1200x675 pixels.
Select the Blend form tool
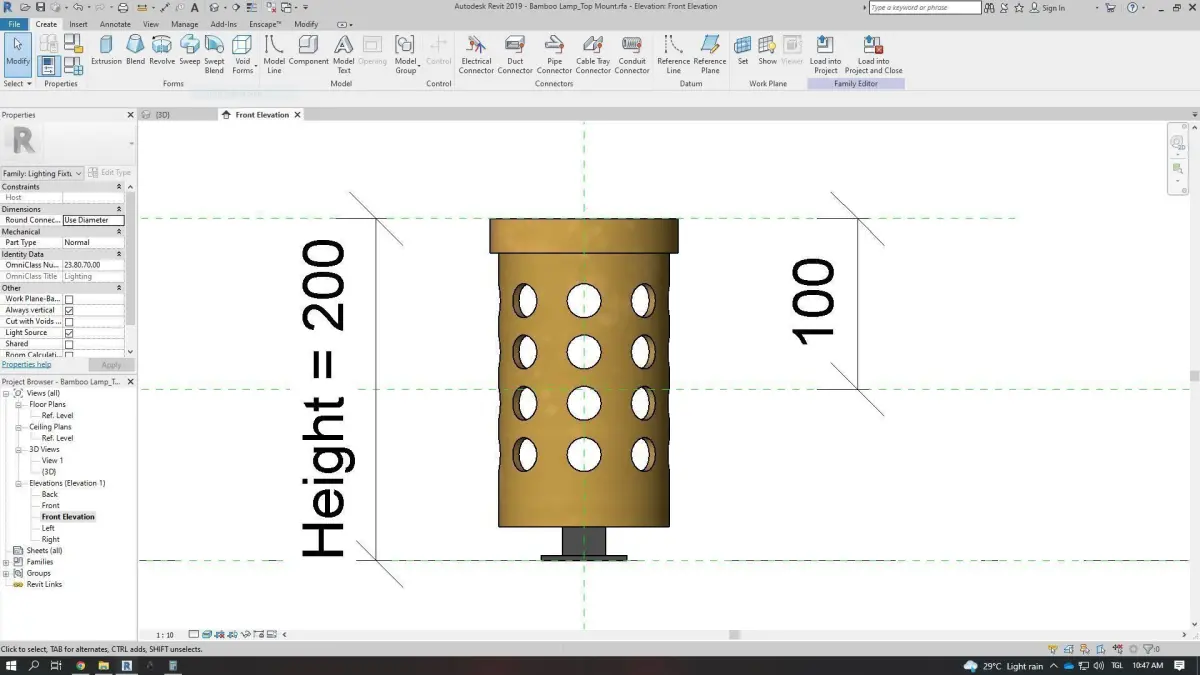coord(135,52)
